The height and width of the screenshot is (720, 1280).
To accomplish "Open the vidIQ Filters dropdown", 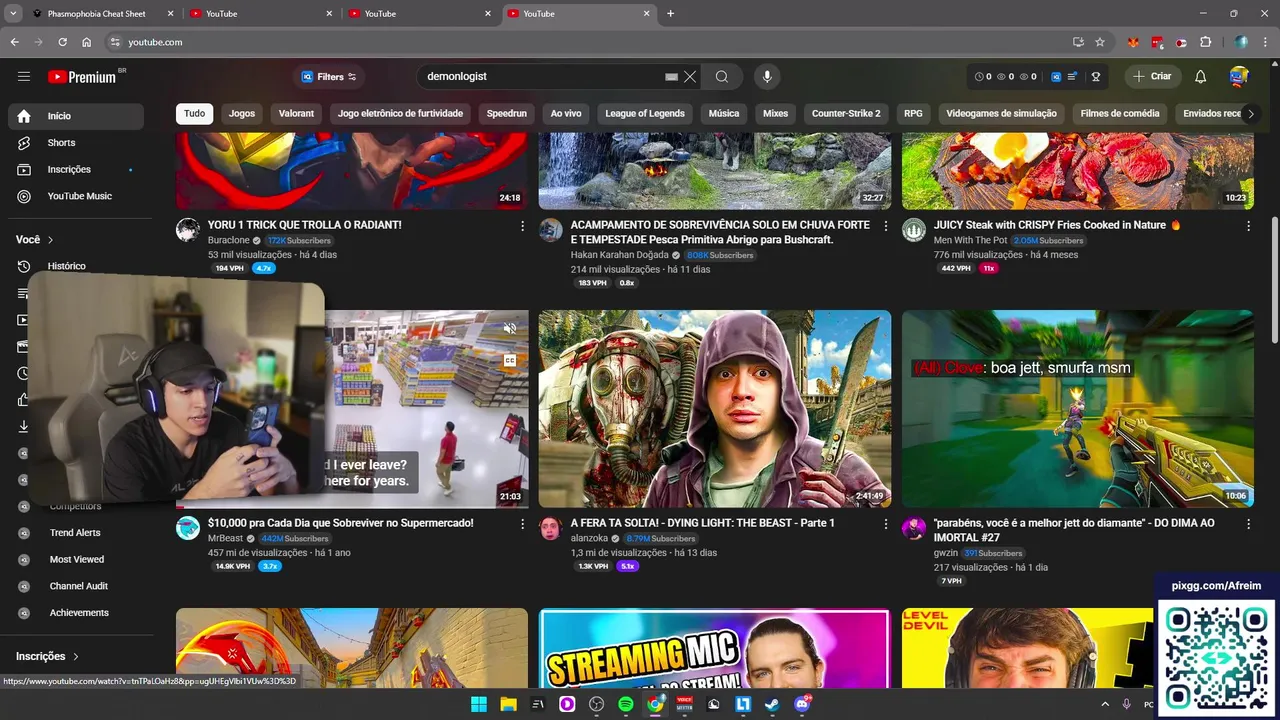I will tap(328, 76).
